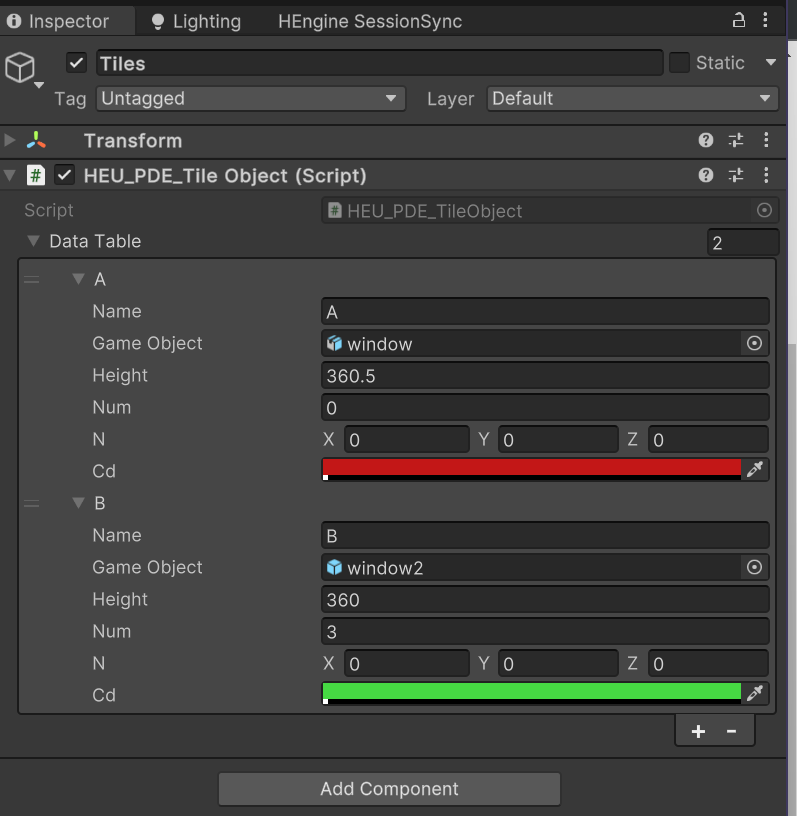
Task: Enable the Static checkbox
Action: (x=679, y=62)
